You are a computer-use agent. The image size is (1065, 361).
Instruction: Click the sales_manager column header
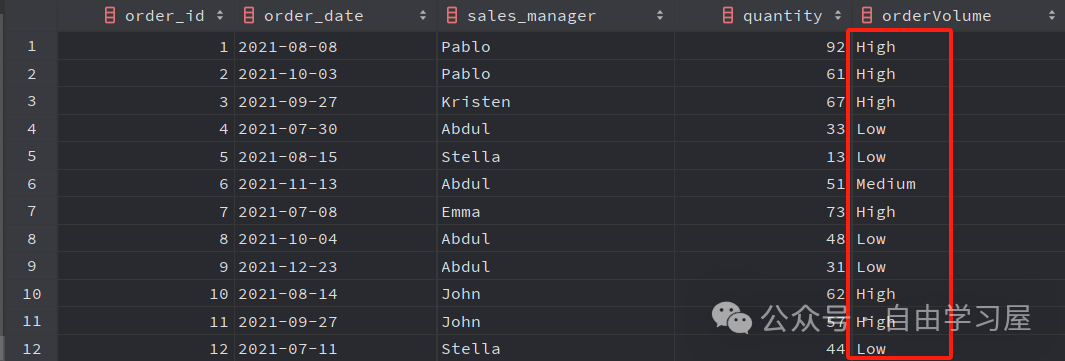(556, 16)
